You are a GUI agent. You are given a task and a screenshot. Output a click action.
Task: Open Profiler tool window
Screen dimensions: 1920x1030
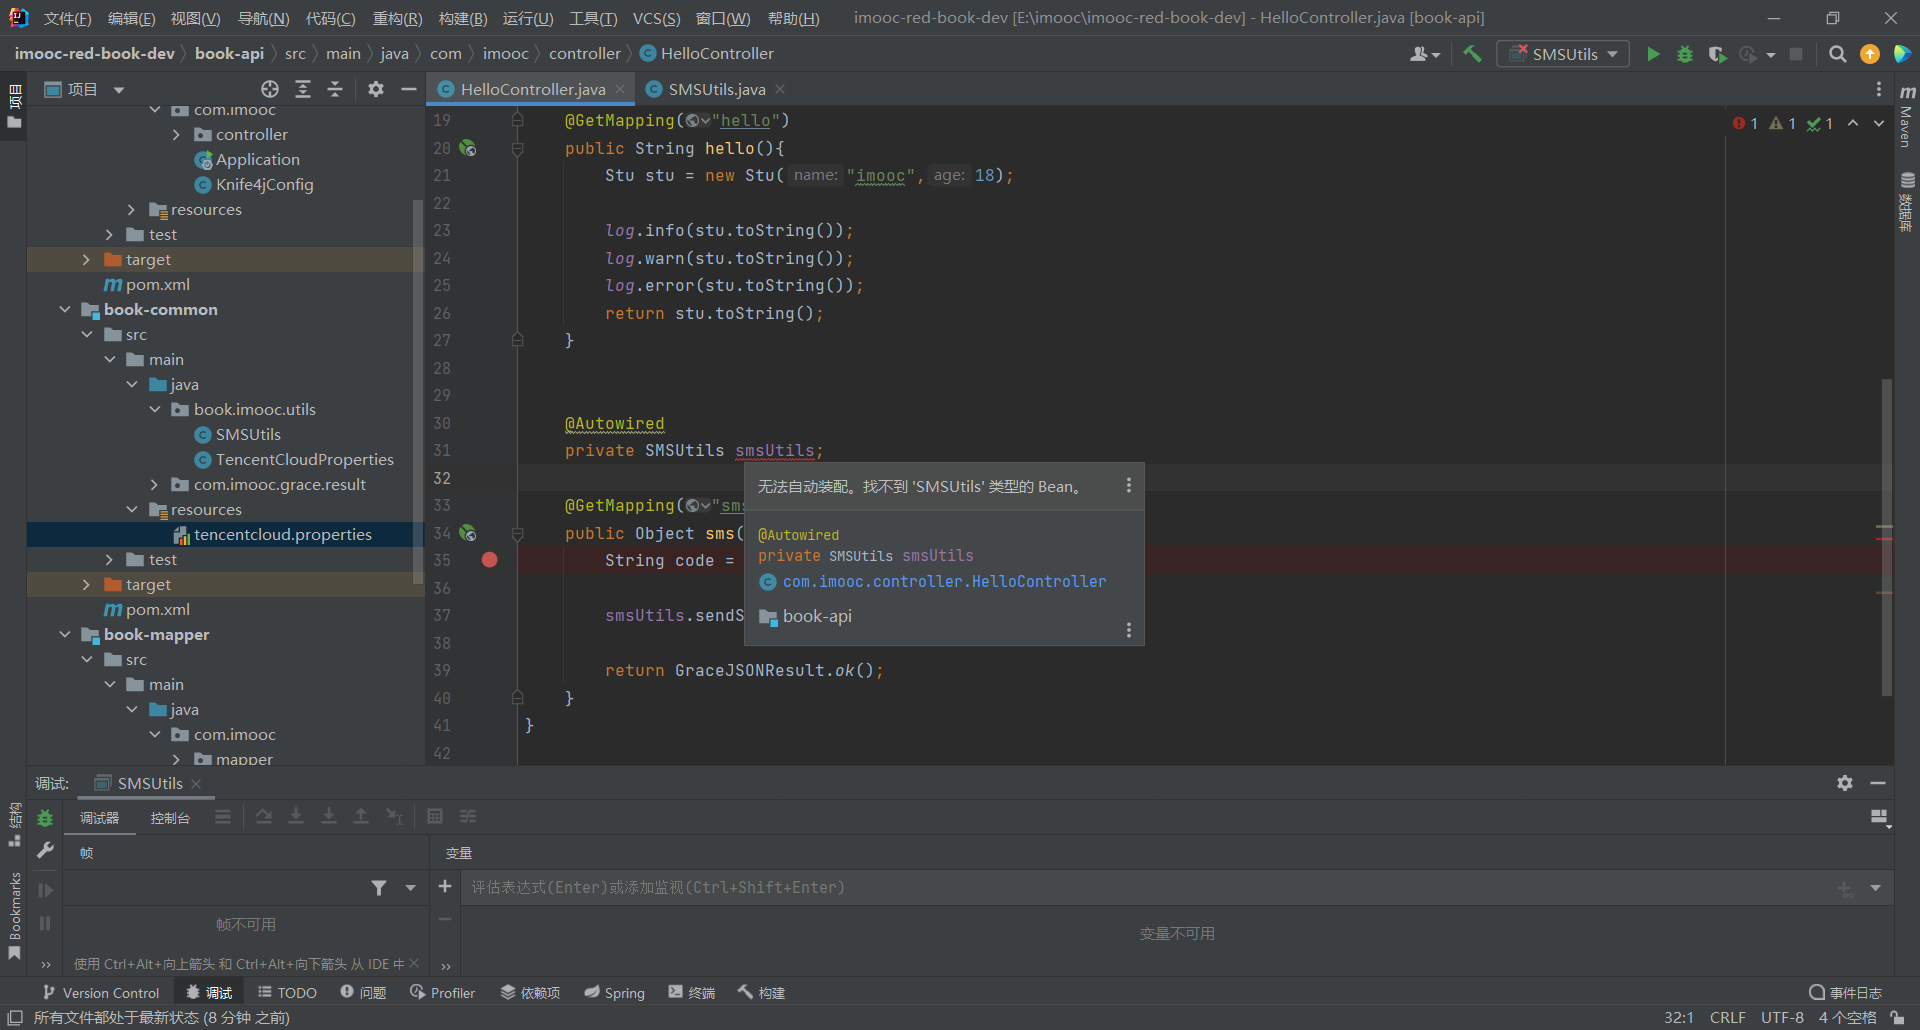[443, 992]
